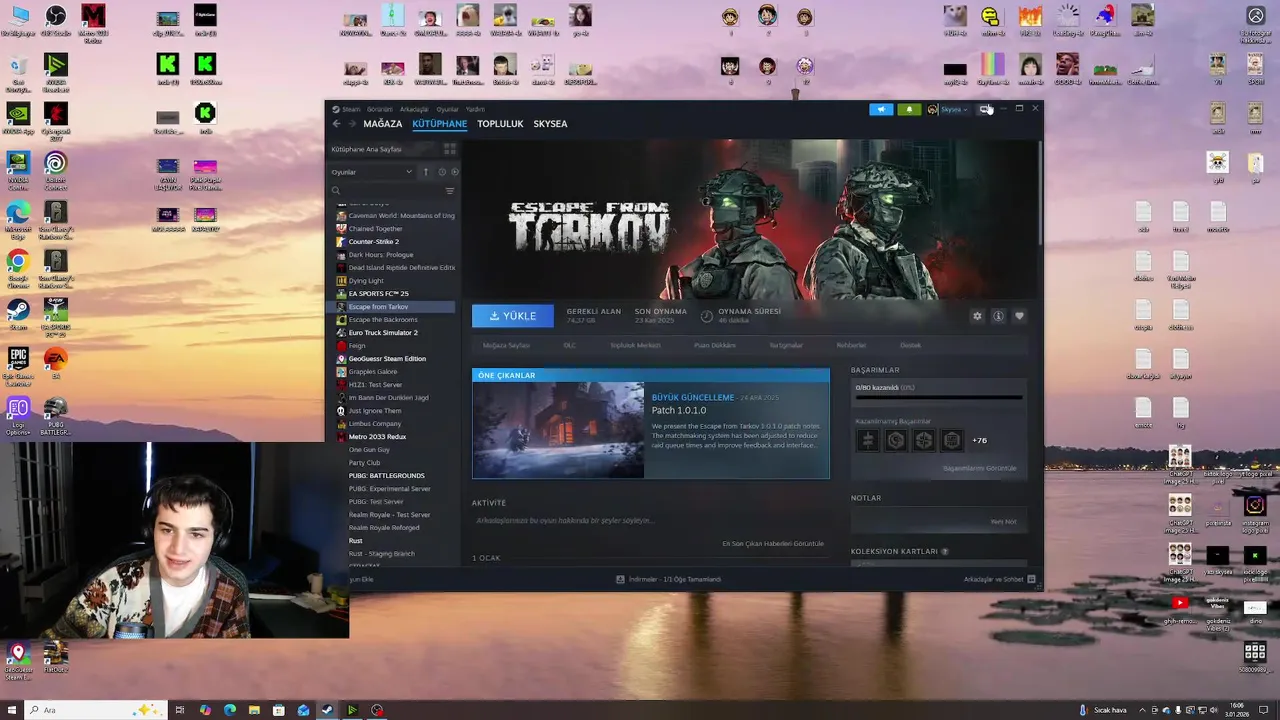Screen dimensions: 1280x720
Task: Click the Steam forward navigation arrow
Action: [352, 124]
